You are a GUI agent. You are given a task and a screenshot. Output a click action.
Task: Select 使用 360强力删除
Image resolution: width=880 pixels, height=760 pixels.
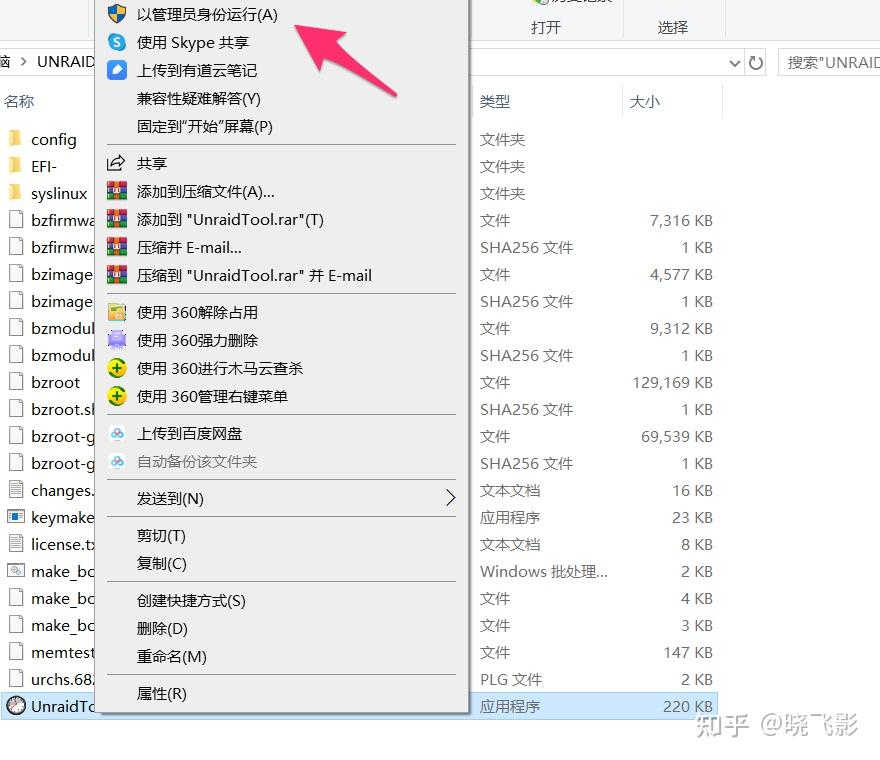(197, 341)
